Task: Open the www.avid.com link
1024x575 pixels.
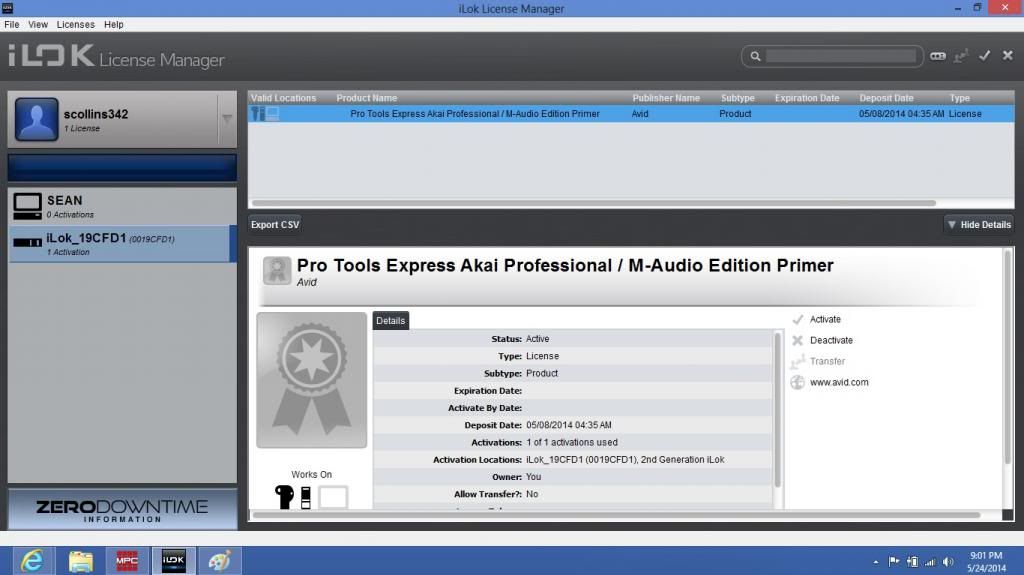Action: click(x=839, y=382)
